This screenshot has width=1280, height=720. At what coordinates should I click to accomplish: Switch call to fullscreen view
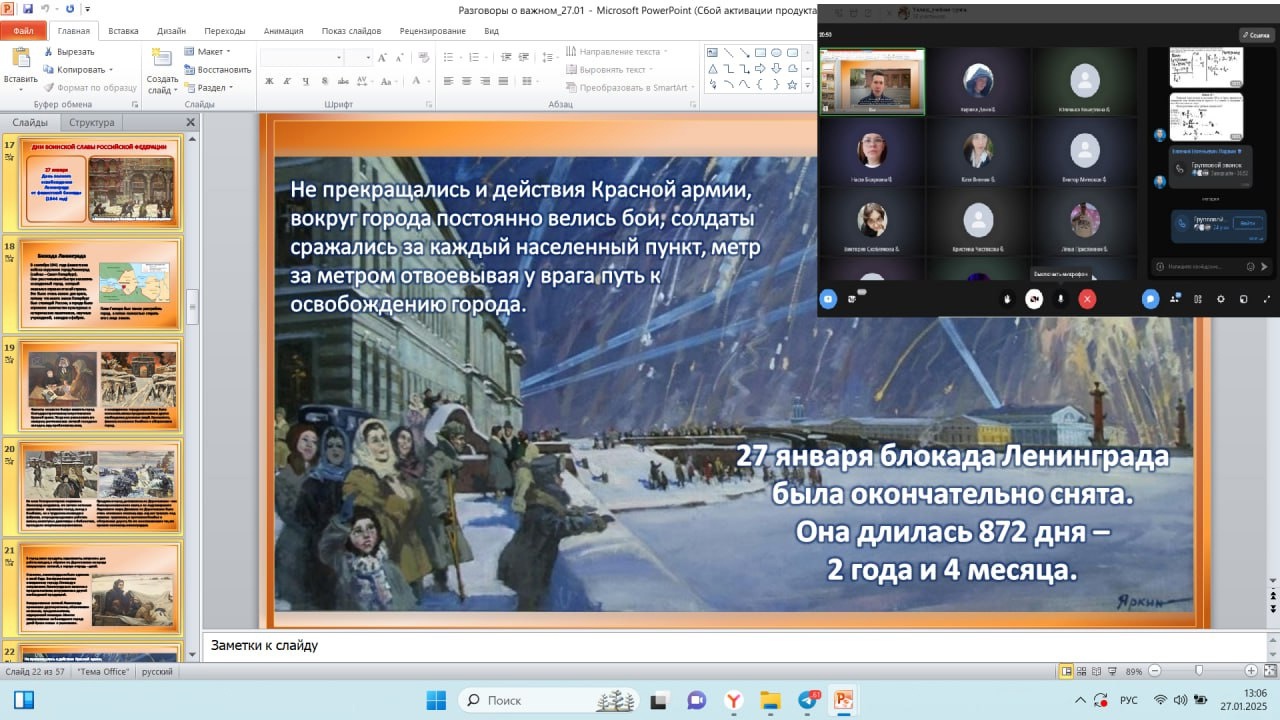tap(1268, 298)
